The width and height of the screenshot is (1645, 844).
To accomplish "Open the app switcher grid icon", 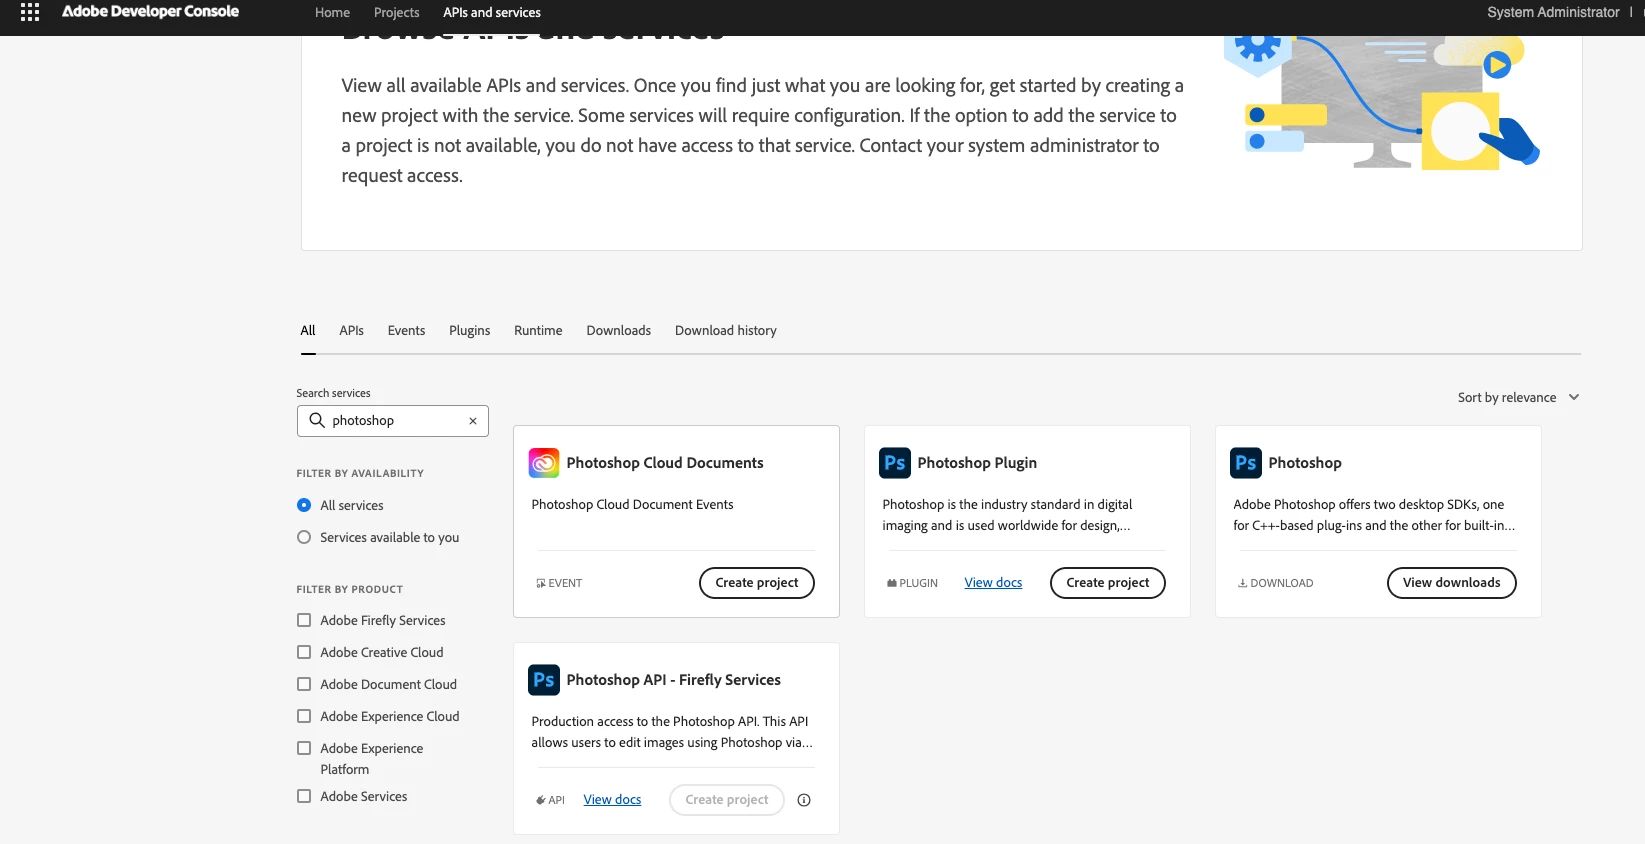I will click(30, 12).
